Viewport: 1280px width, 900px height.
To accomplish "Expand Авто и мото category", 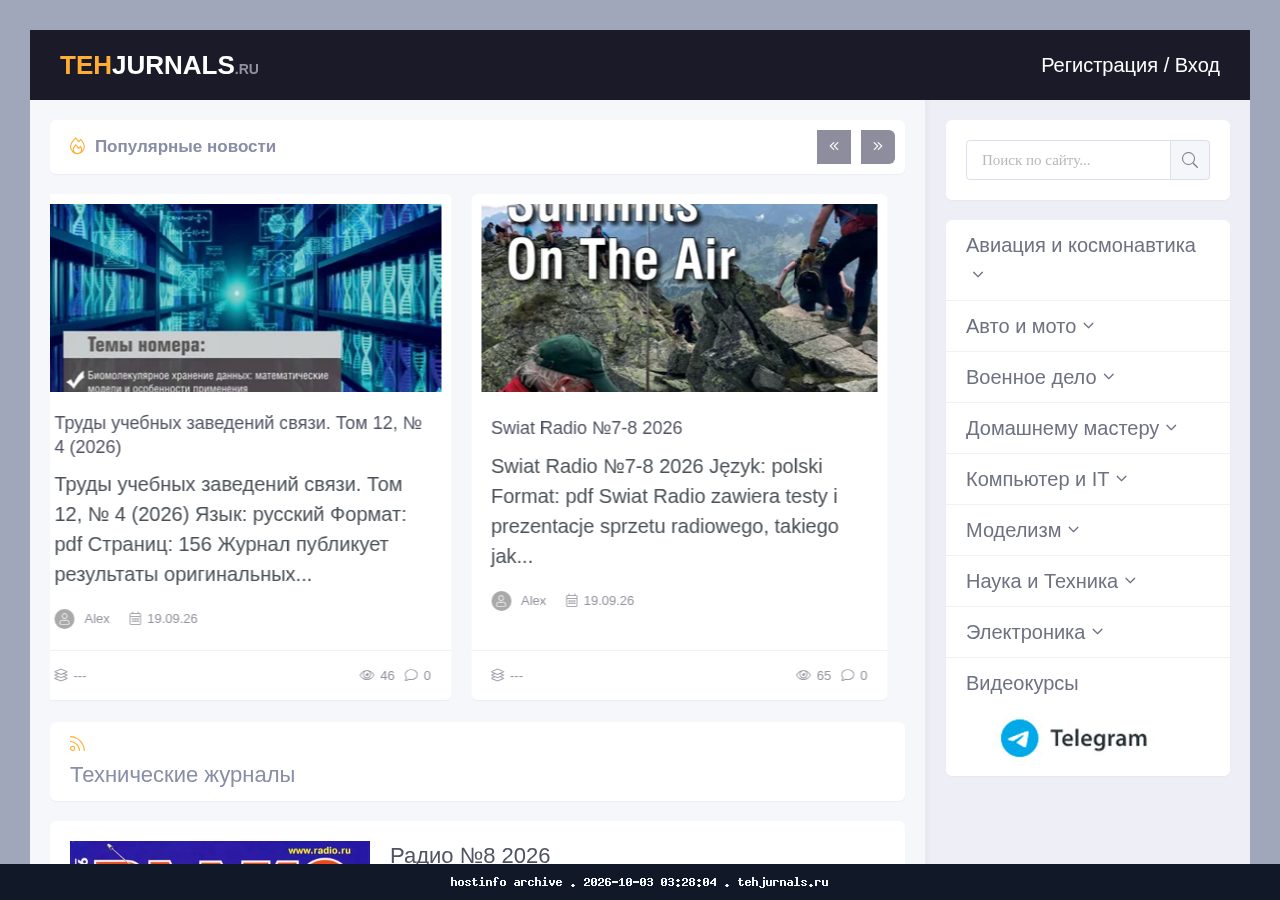I will pyautogui.click(x=1087, y=326).
